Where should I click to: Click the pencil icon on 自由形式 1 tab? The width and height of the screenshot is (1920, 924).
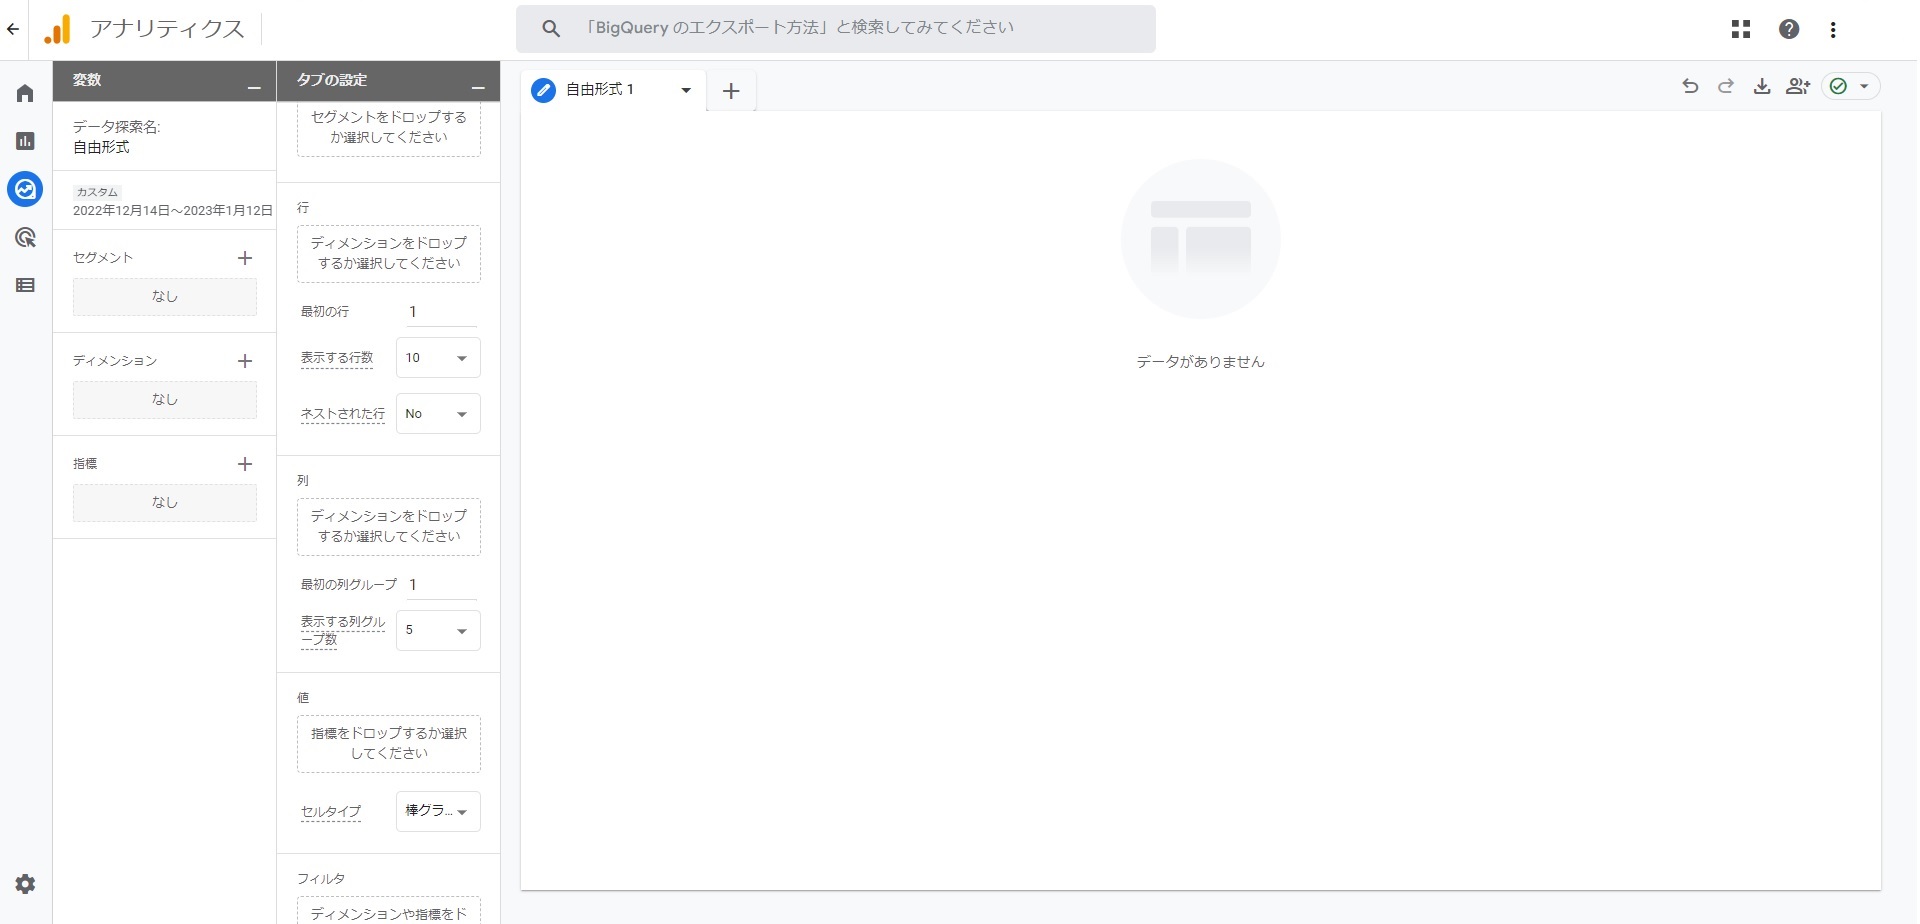[543, 90]
